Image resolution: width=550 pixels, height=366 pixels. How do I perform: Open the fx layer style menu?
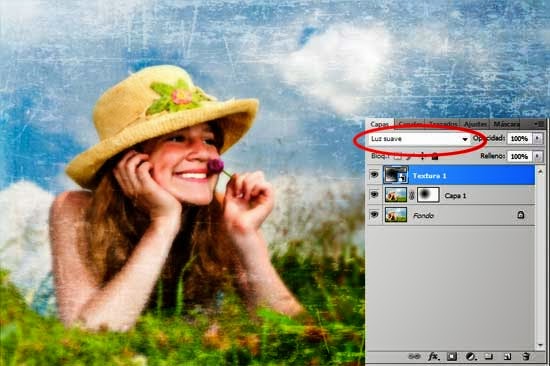[434, 357]
